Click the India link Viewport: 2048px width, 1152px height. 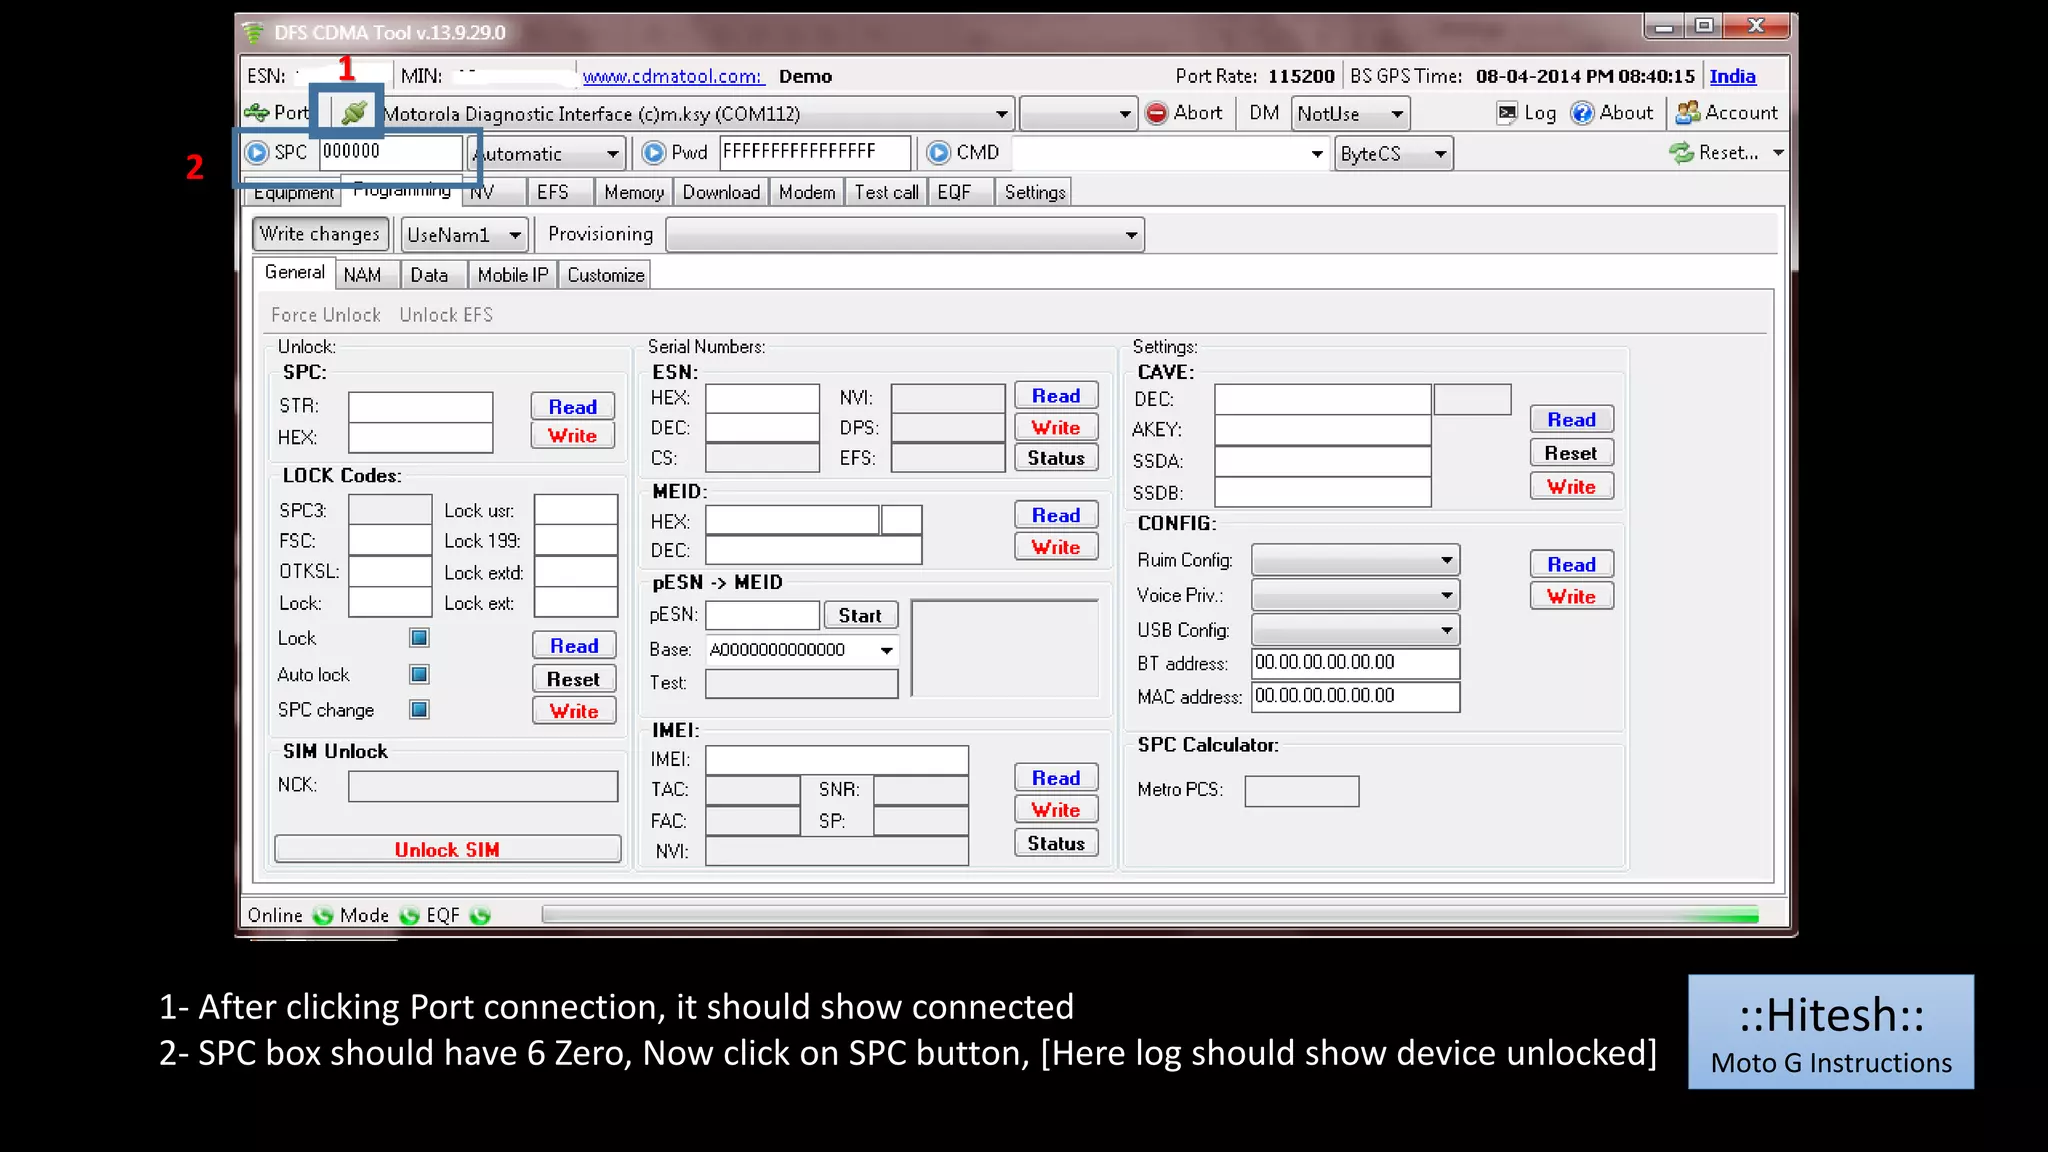click(1732, 76)
